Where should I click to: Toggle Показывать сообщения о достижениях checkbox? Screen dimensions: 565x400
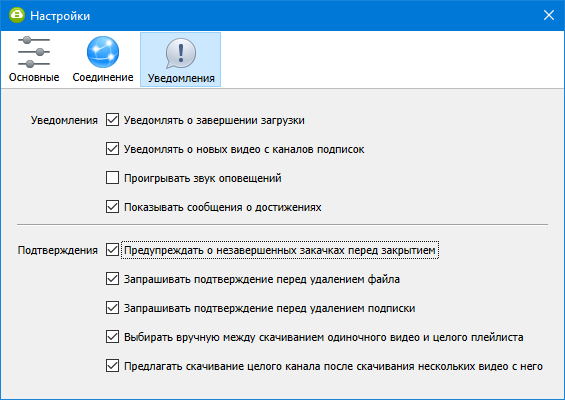click(112, 207)
